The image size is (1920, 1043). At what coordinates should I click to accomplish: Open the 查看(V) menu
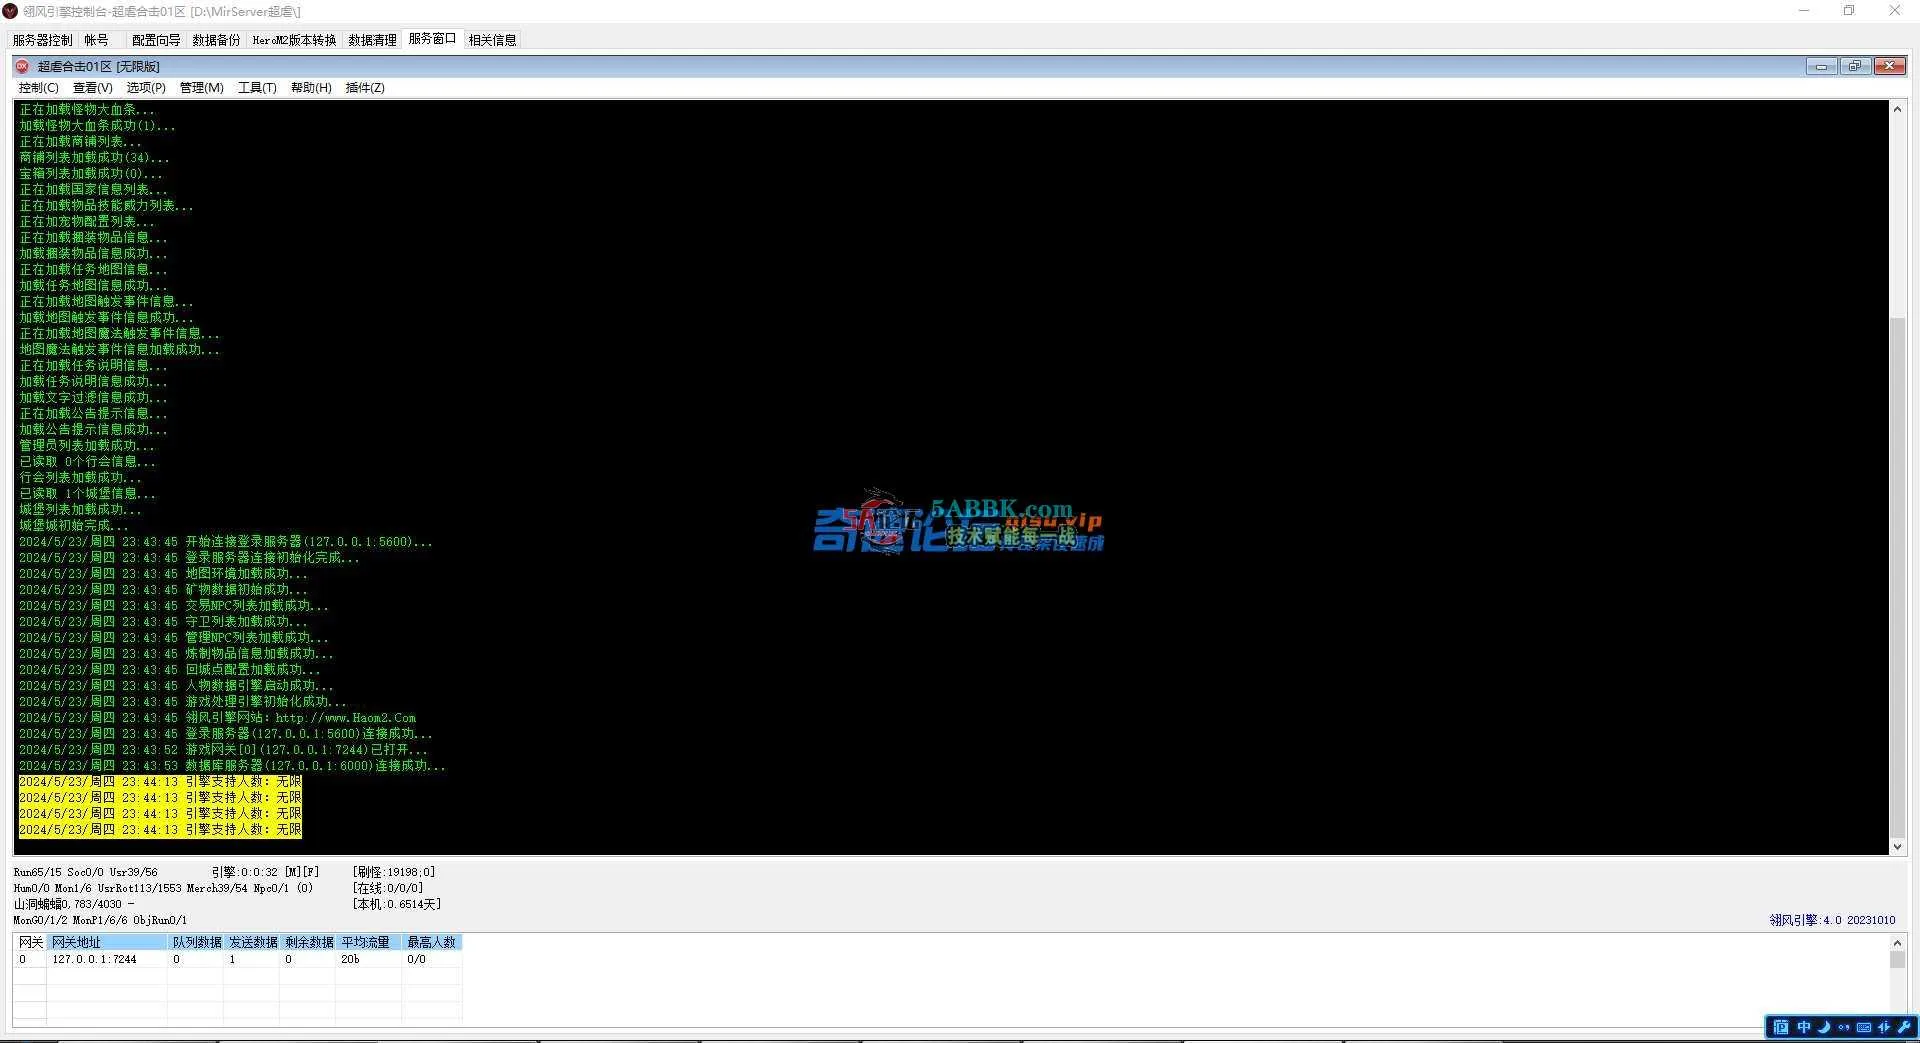pyautogui.click(x=92, y=88)
